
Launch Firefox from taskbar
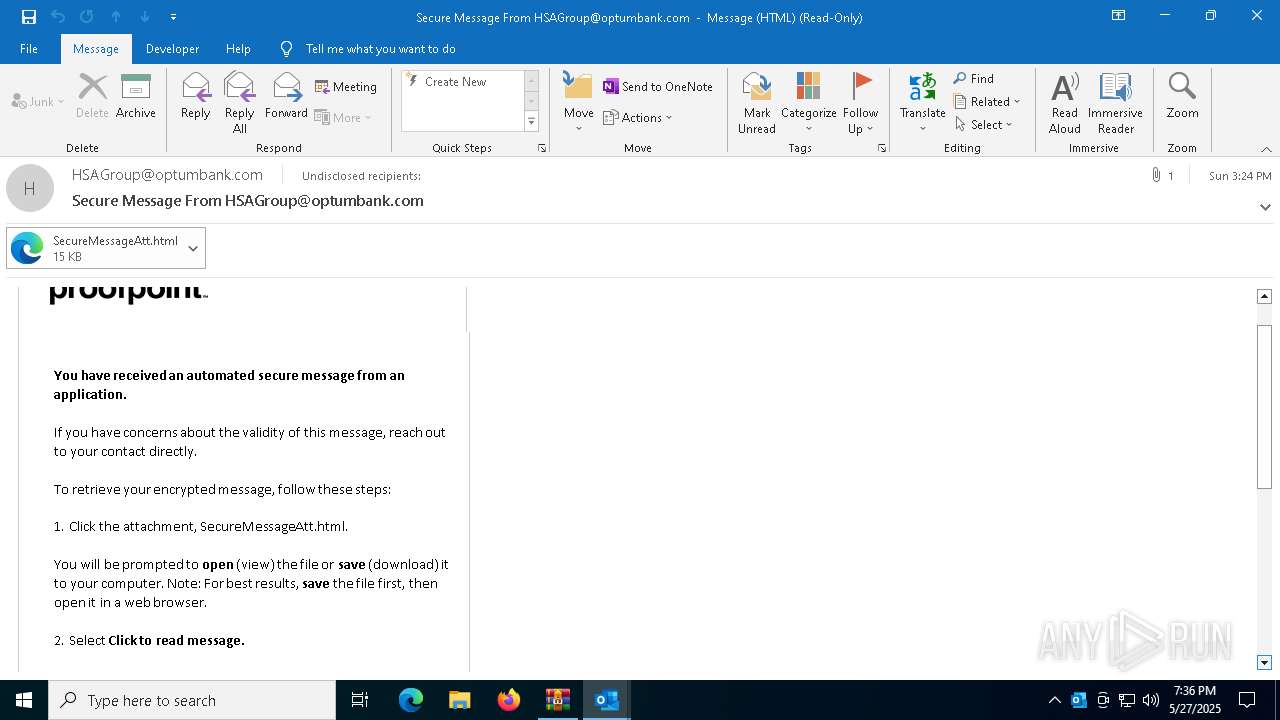coord(509,700)
